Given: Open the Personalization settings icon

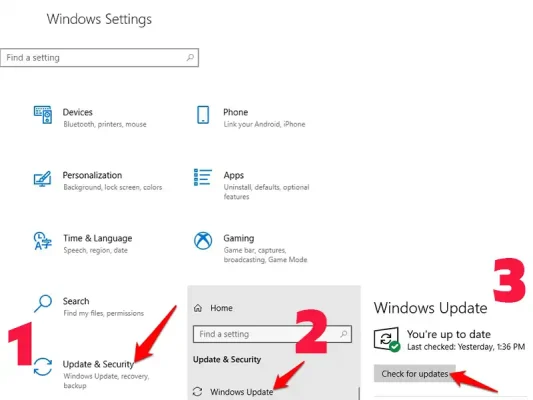Looking at the screenshot, I should [42, 179].
